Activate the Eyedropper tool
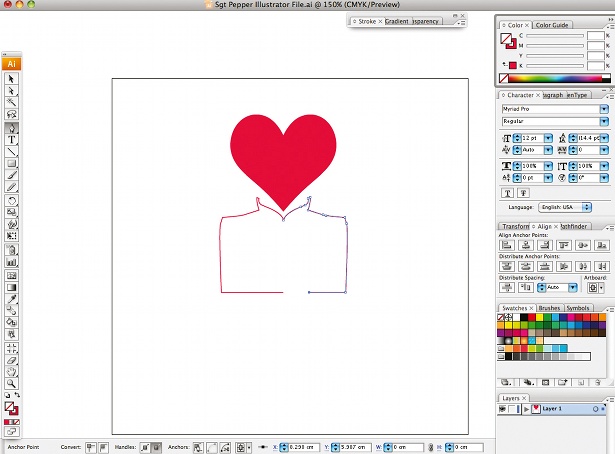 11,299
